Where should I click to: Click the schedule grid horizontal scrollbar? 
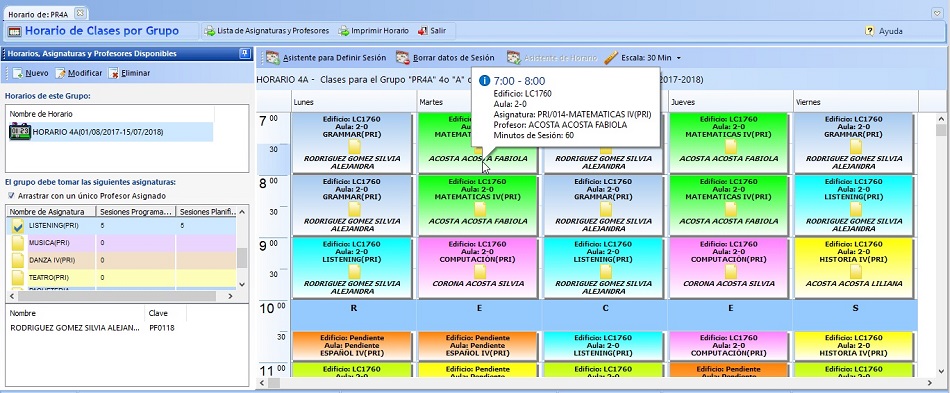(x=597, y=383)
